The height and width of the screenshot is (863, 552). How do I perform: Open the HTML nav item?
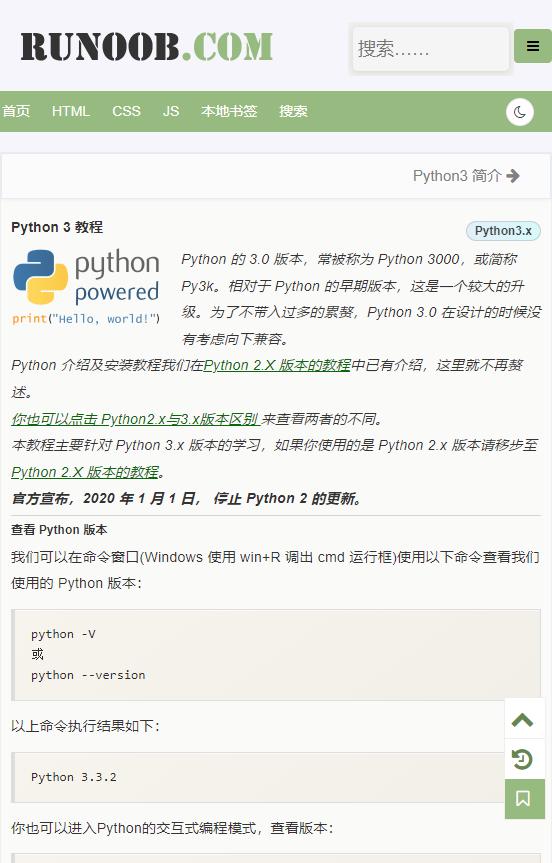coord(70,111)
